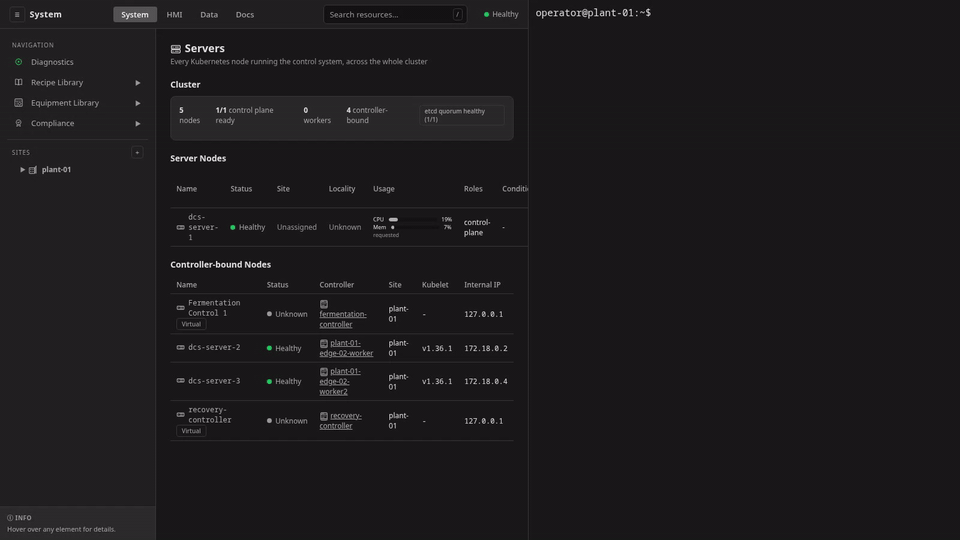Switch to the Data tab
Screen dimensions: 960x540
(209, 15)
